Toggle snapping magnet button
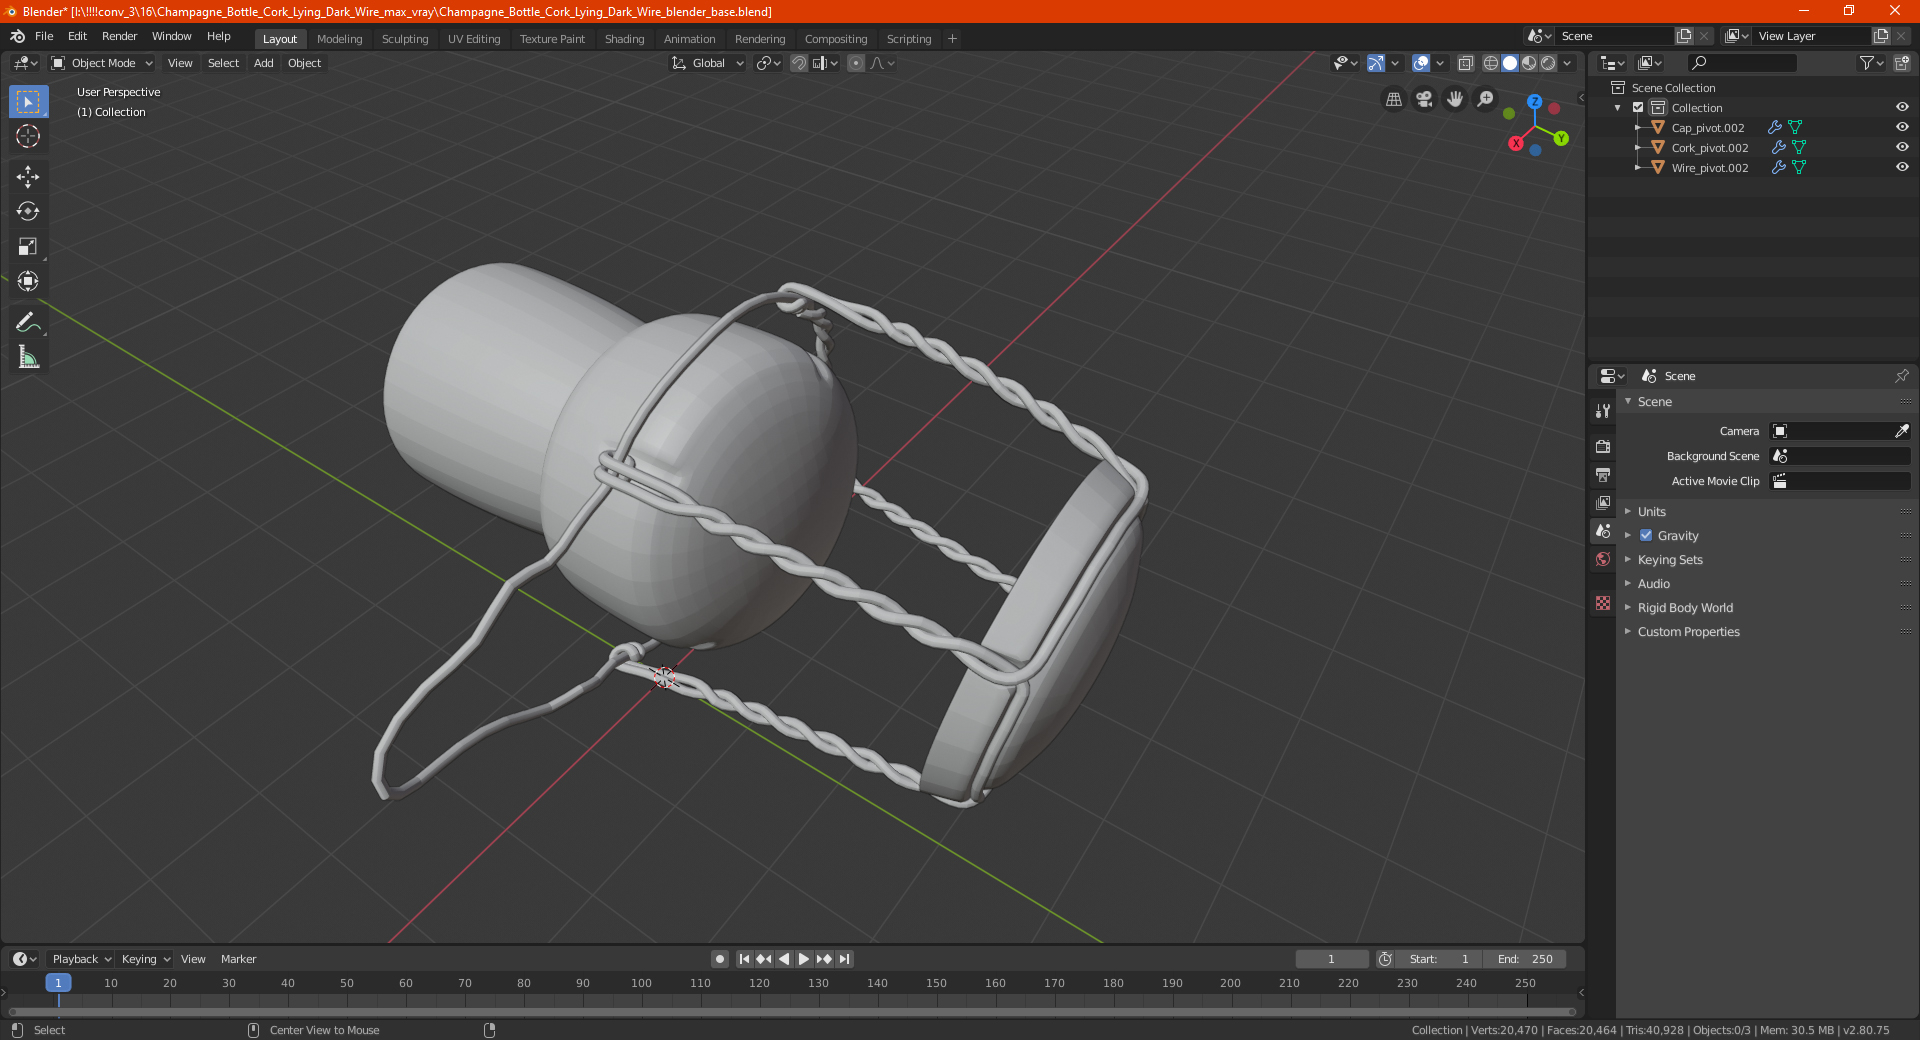The image size is (1920, 1040). coord(799,63)
